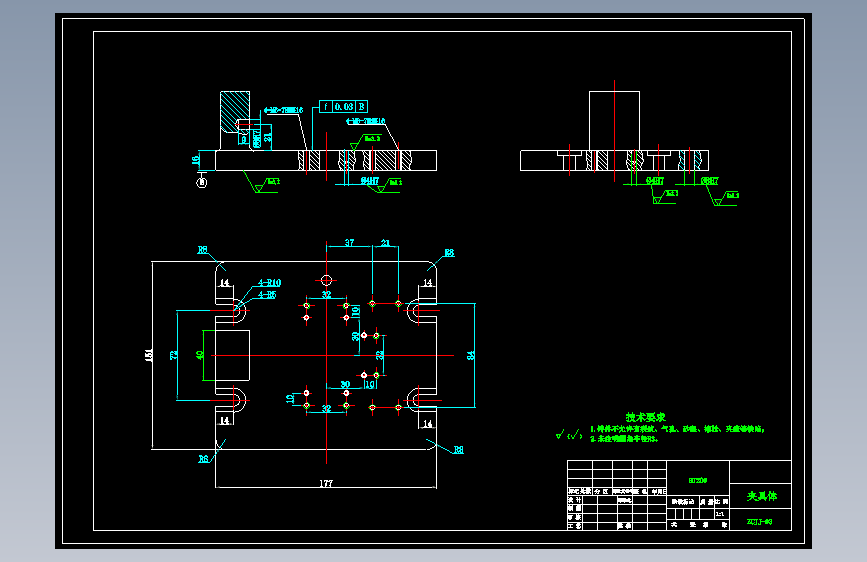Image resolution: width=867 pixels, height=562 pixels.
Task: Click the ZCTJ-03 drawing number
Action: point(760,522)
